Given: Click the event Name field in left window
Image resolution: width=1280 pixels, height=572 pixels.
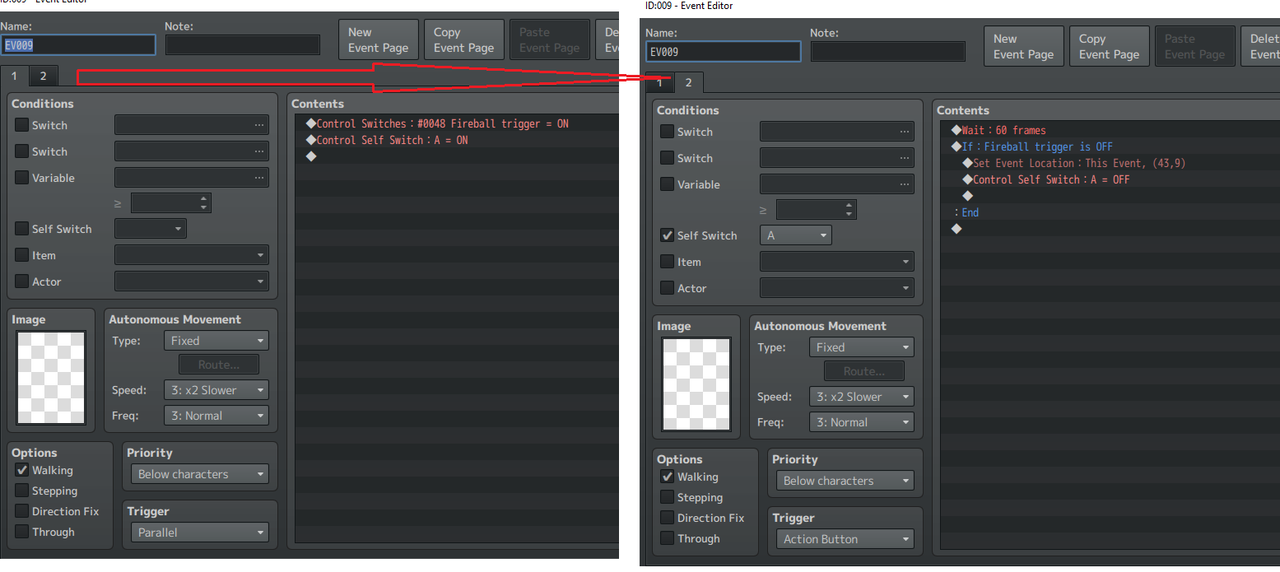Looking at the screenshot, I should coord(79,45).
